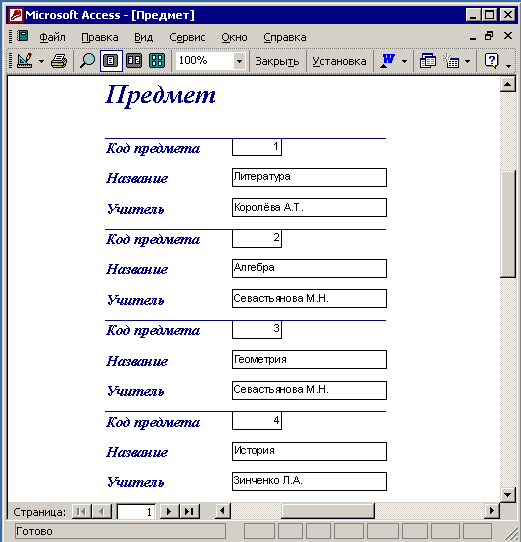
Task: Click the Access document icon in the menu bar
Action: point(23,36)
